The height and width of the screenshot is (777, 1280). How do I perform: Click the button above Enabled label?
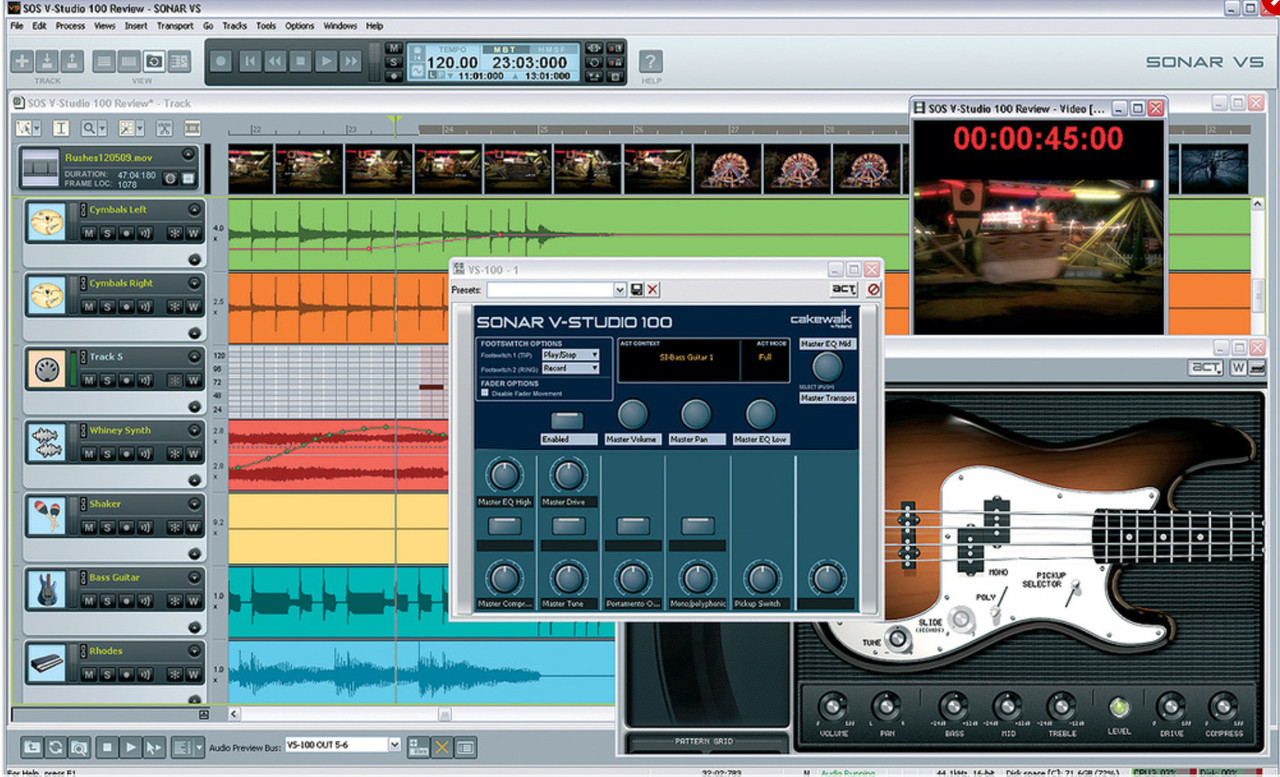click(x=567, y=421)
